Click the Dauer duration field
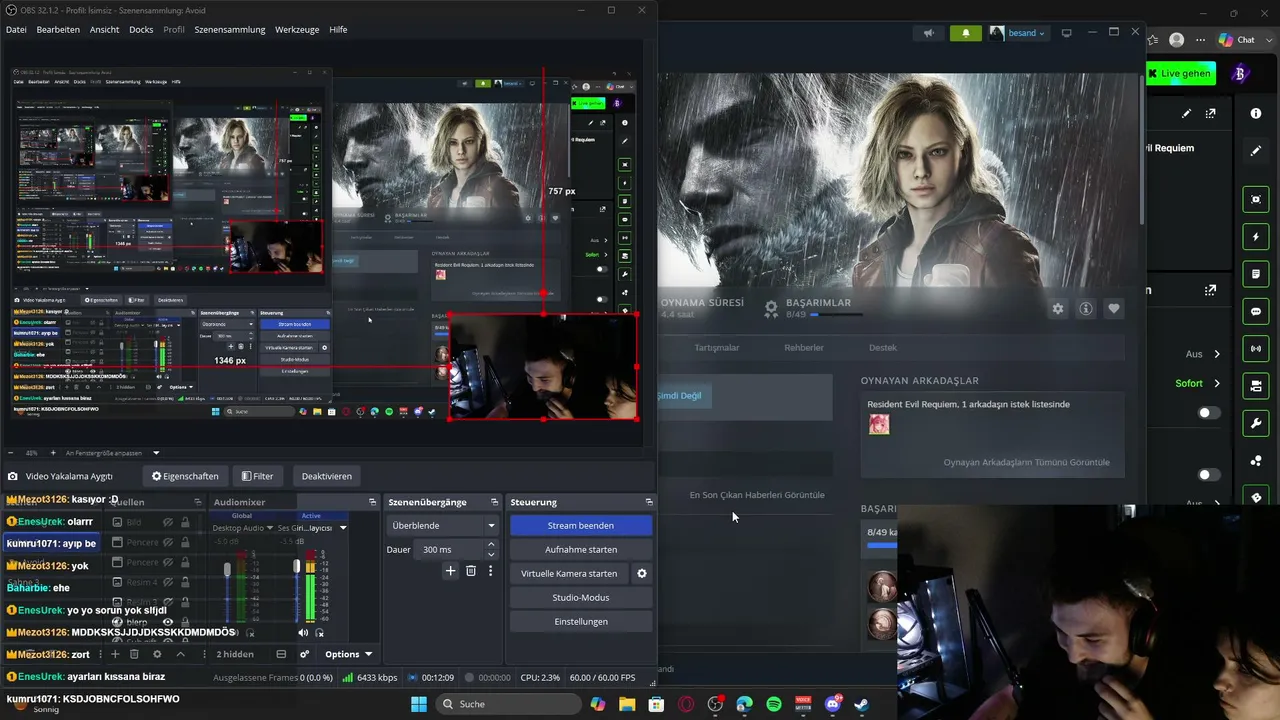The height and width of the screenshot is (720, 1280). coord(449,549)
